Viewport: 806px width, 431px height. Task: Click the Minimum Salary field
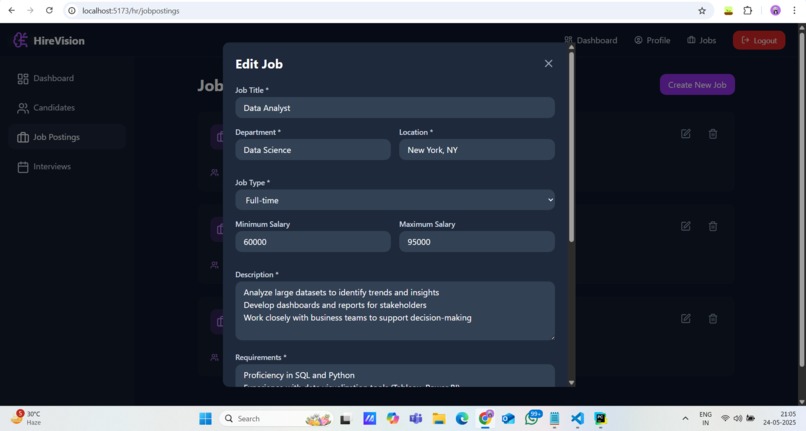pyautogui.click(x=313, y=242)
